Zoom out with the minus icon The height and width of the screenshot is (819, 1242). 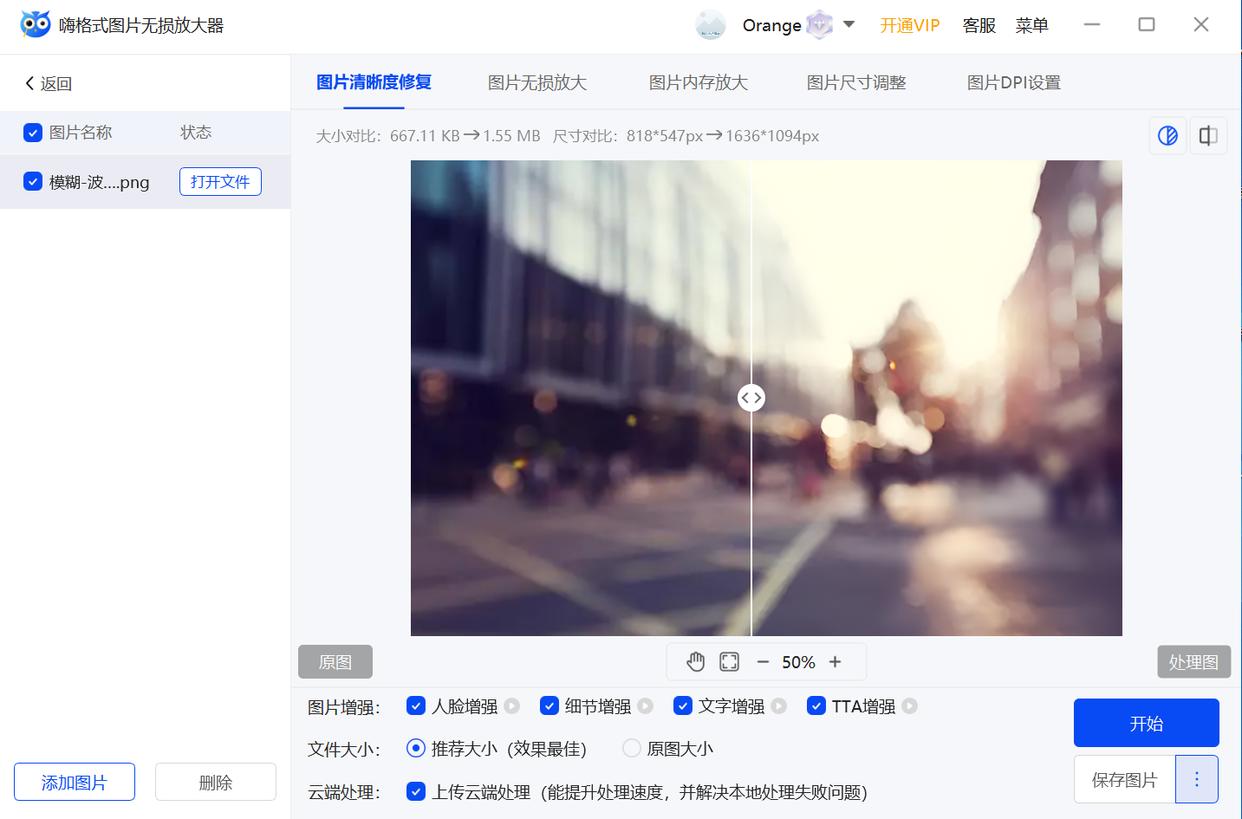pos(762,661)
